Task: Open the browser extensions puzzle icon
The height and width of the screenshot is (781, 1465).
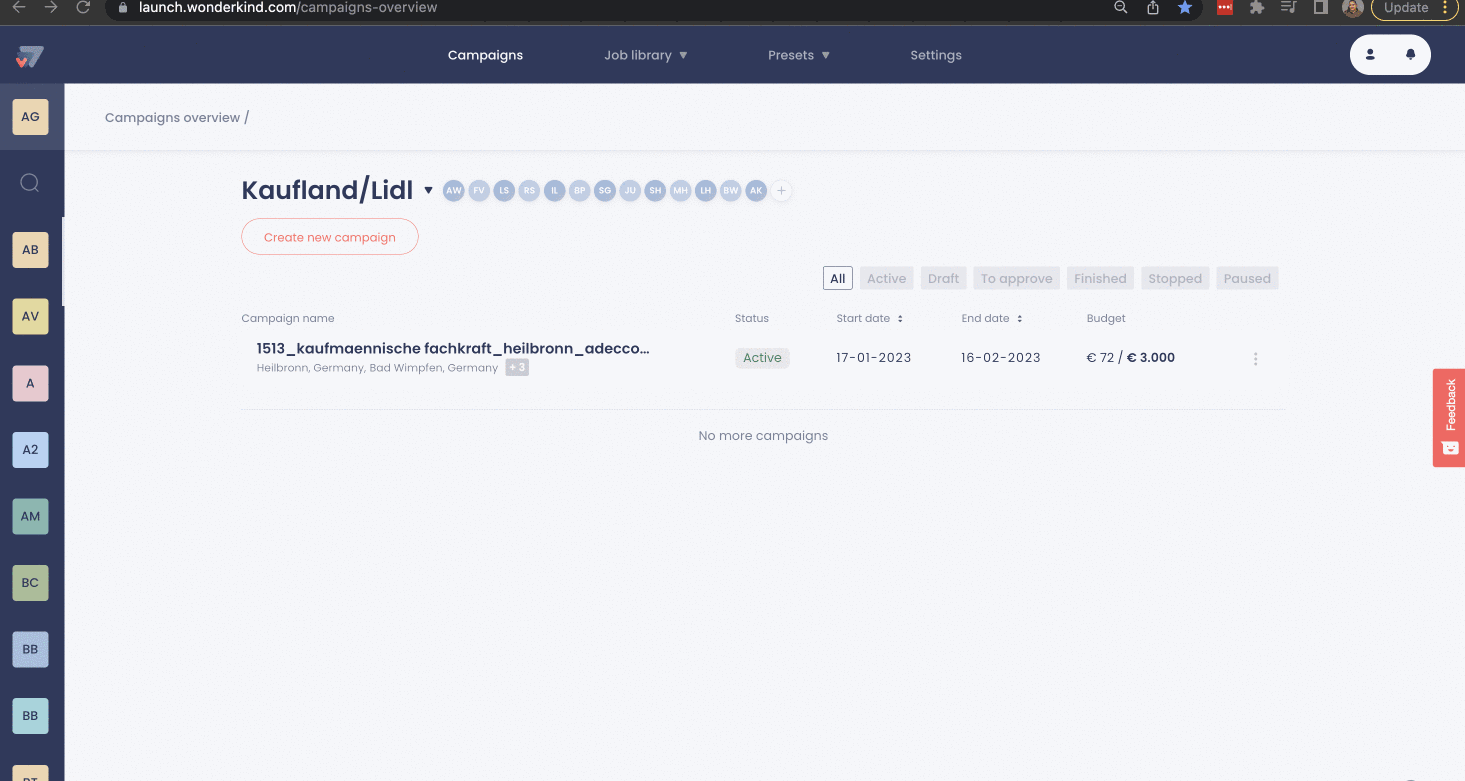Action: 1257,7
